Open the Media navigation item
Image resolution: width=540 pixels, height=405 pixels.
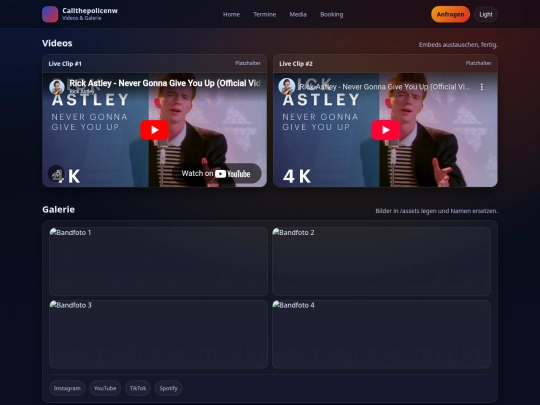[298, 14]
